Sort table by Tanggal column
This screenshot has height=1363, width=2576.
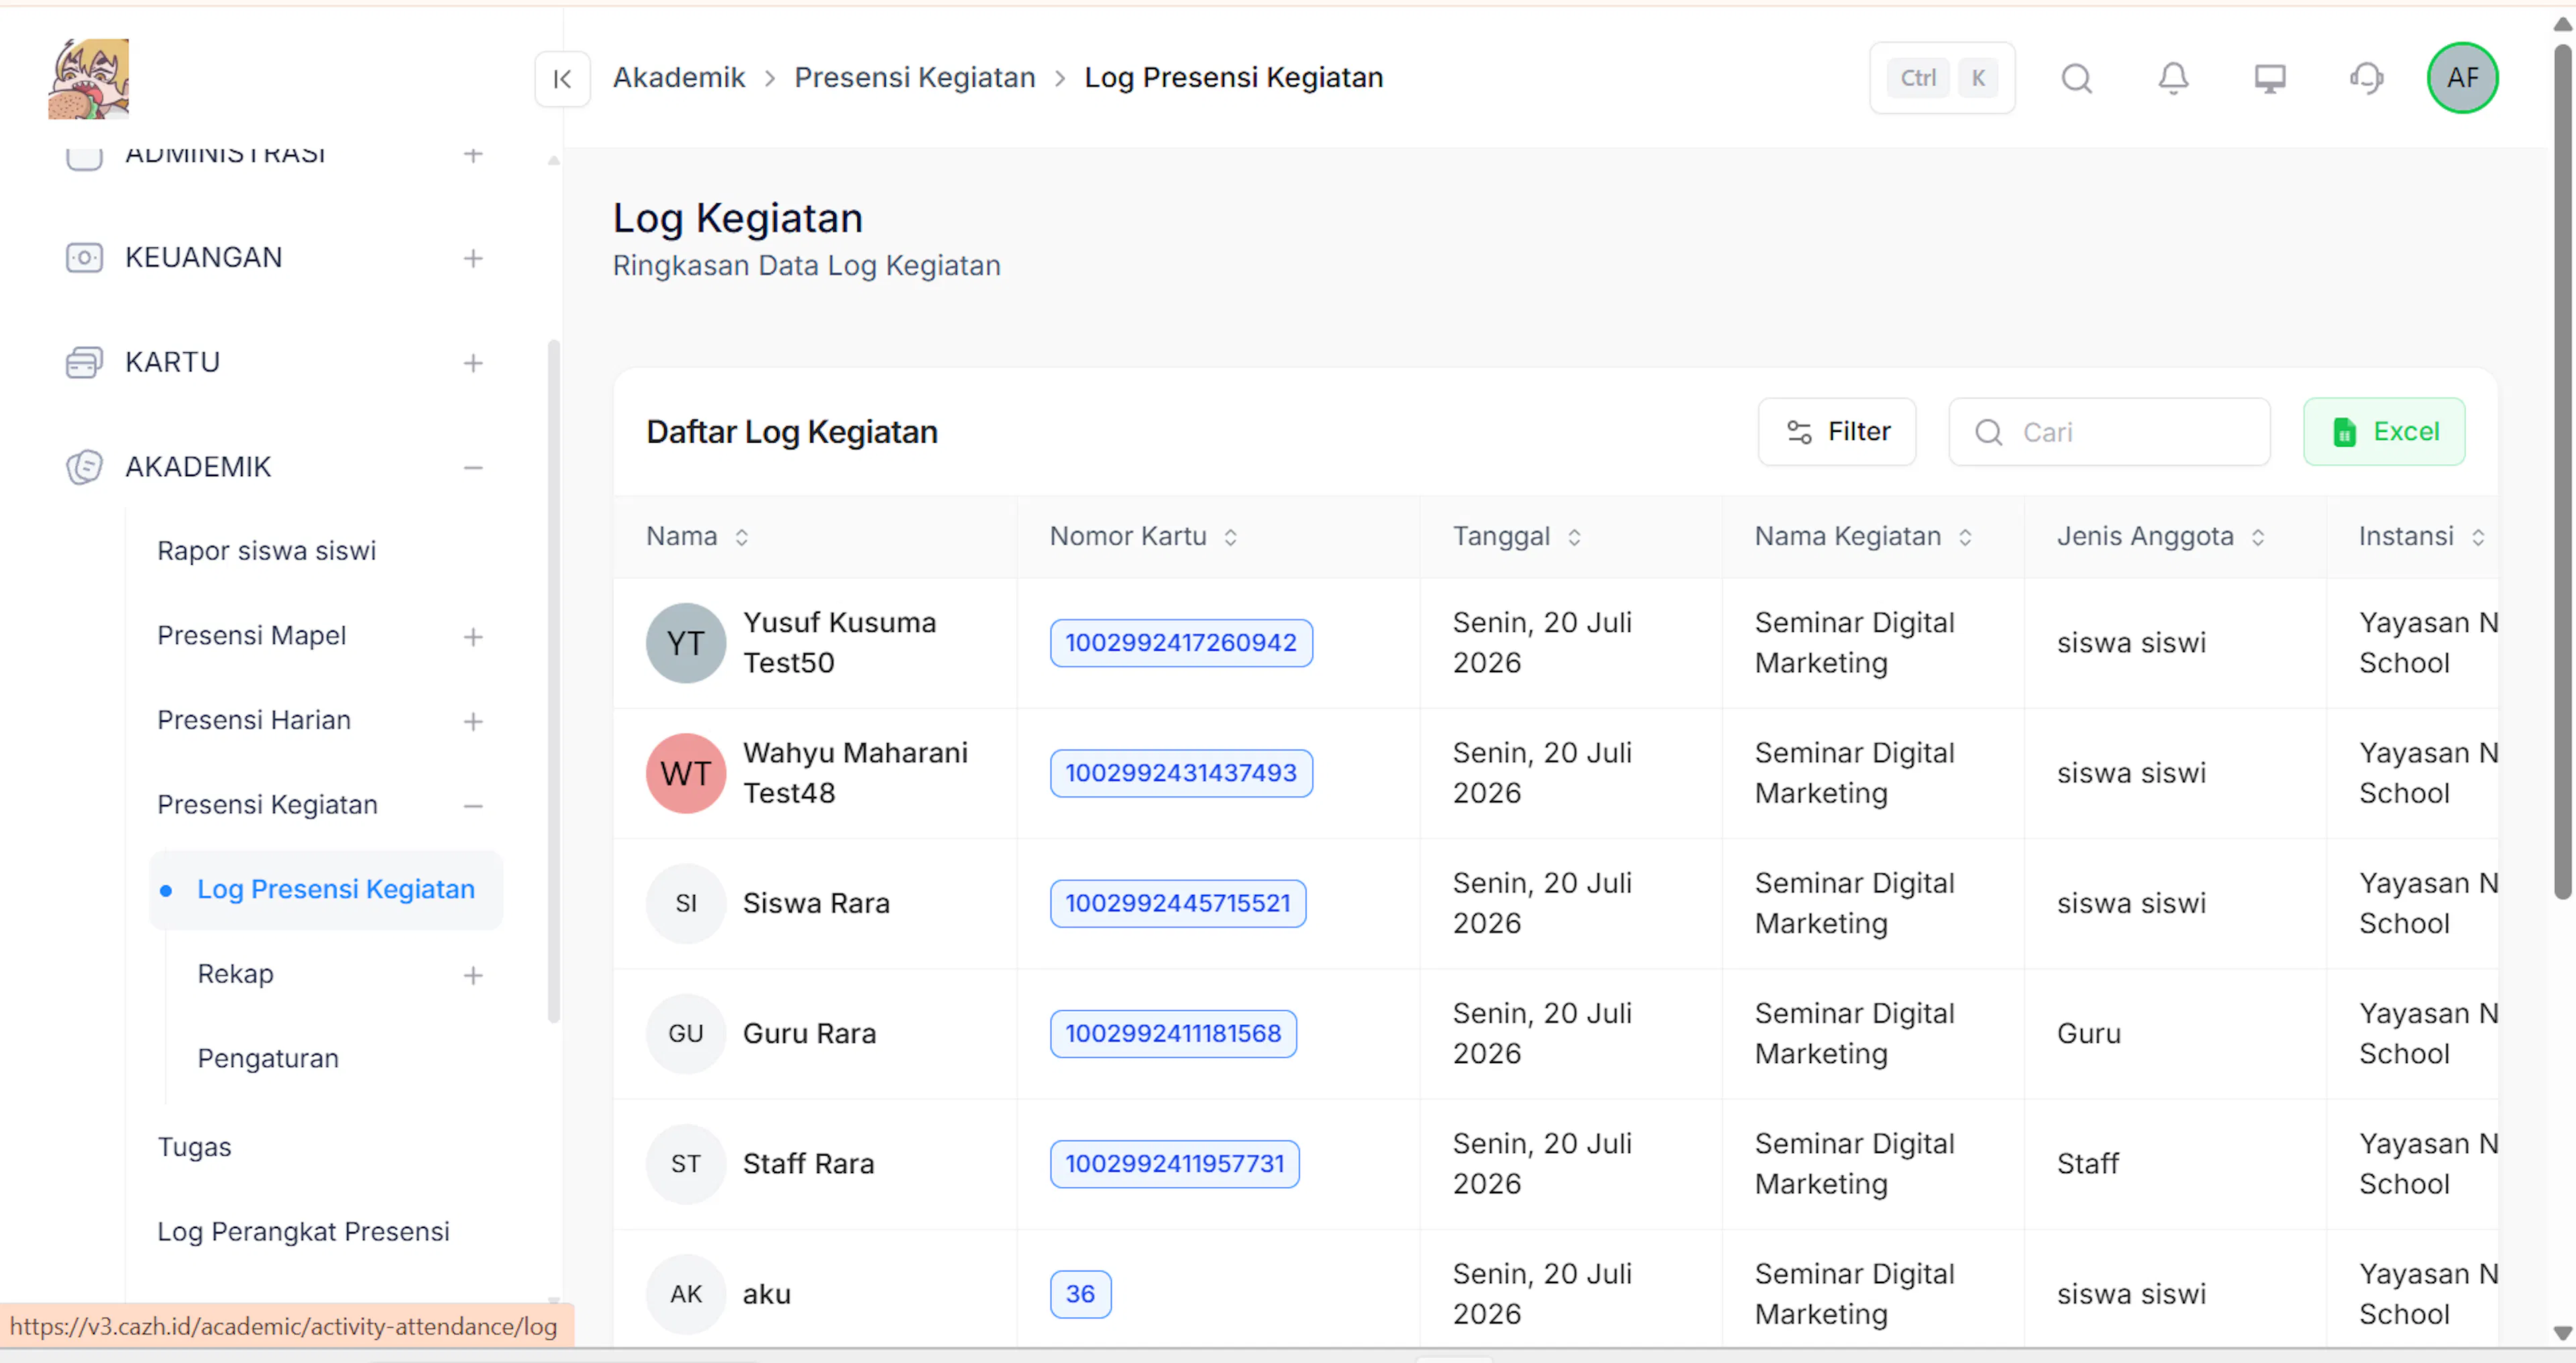1574,537
